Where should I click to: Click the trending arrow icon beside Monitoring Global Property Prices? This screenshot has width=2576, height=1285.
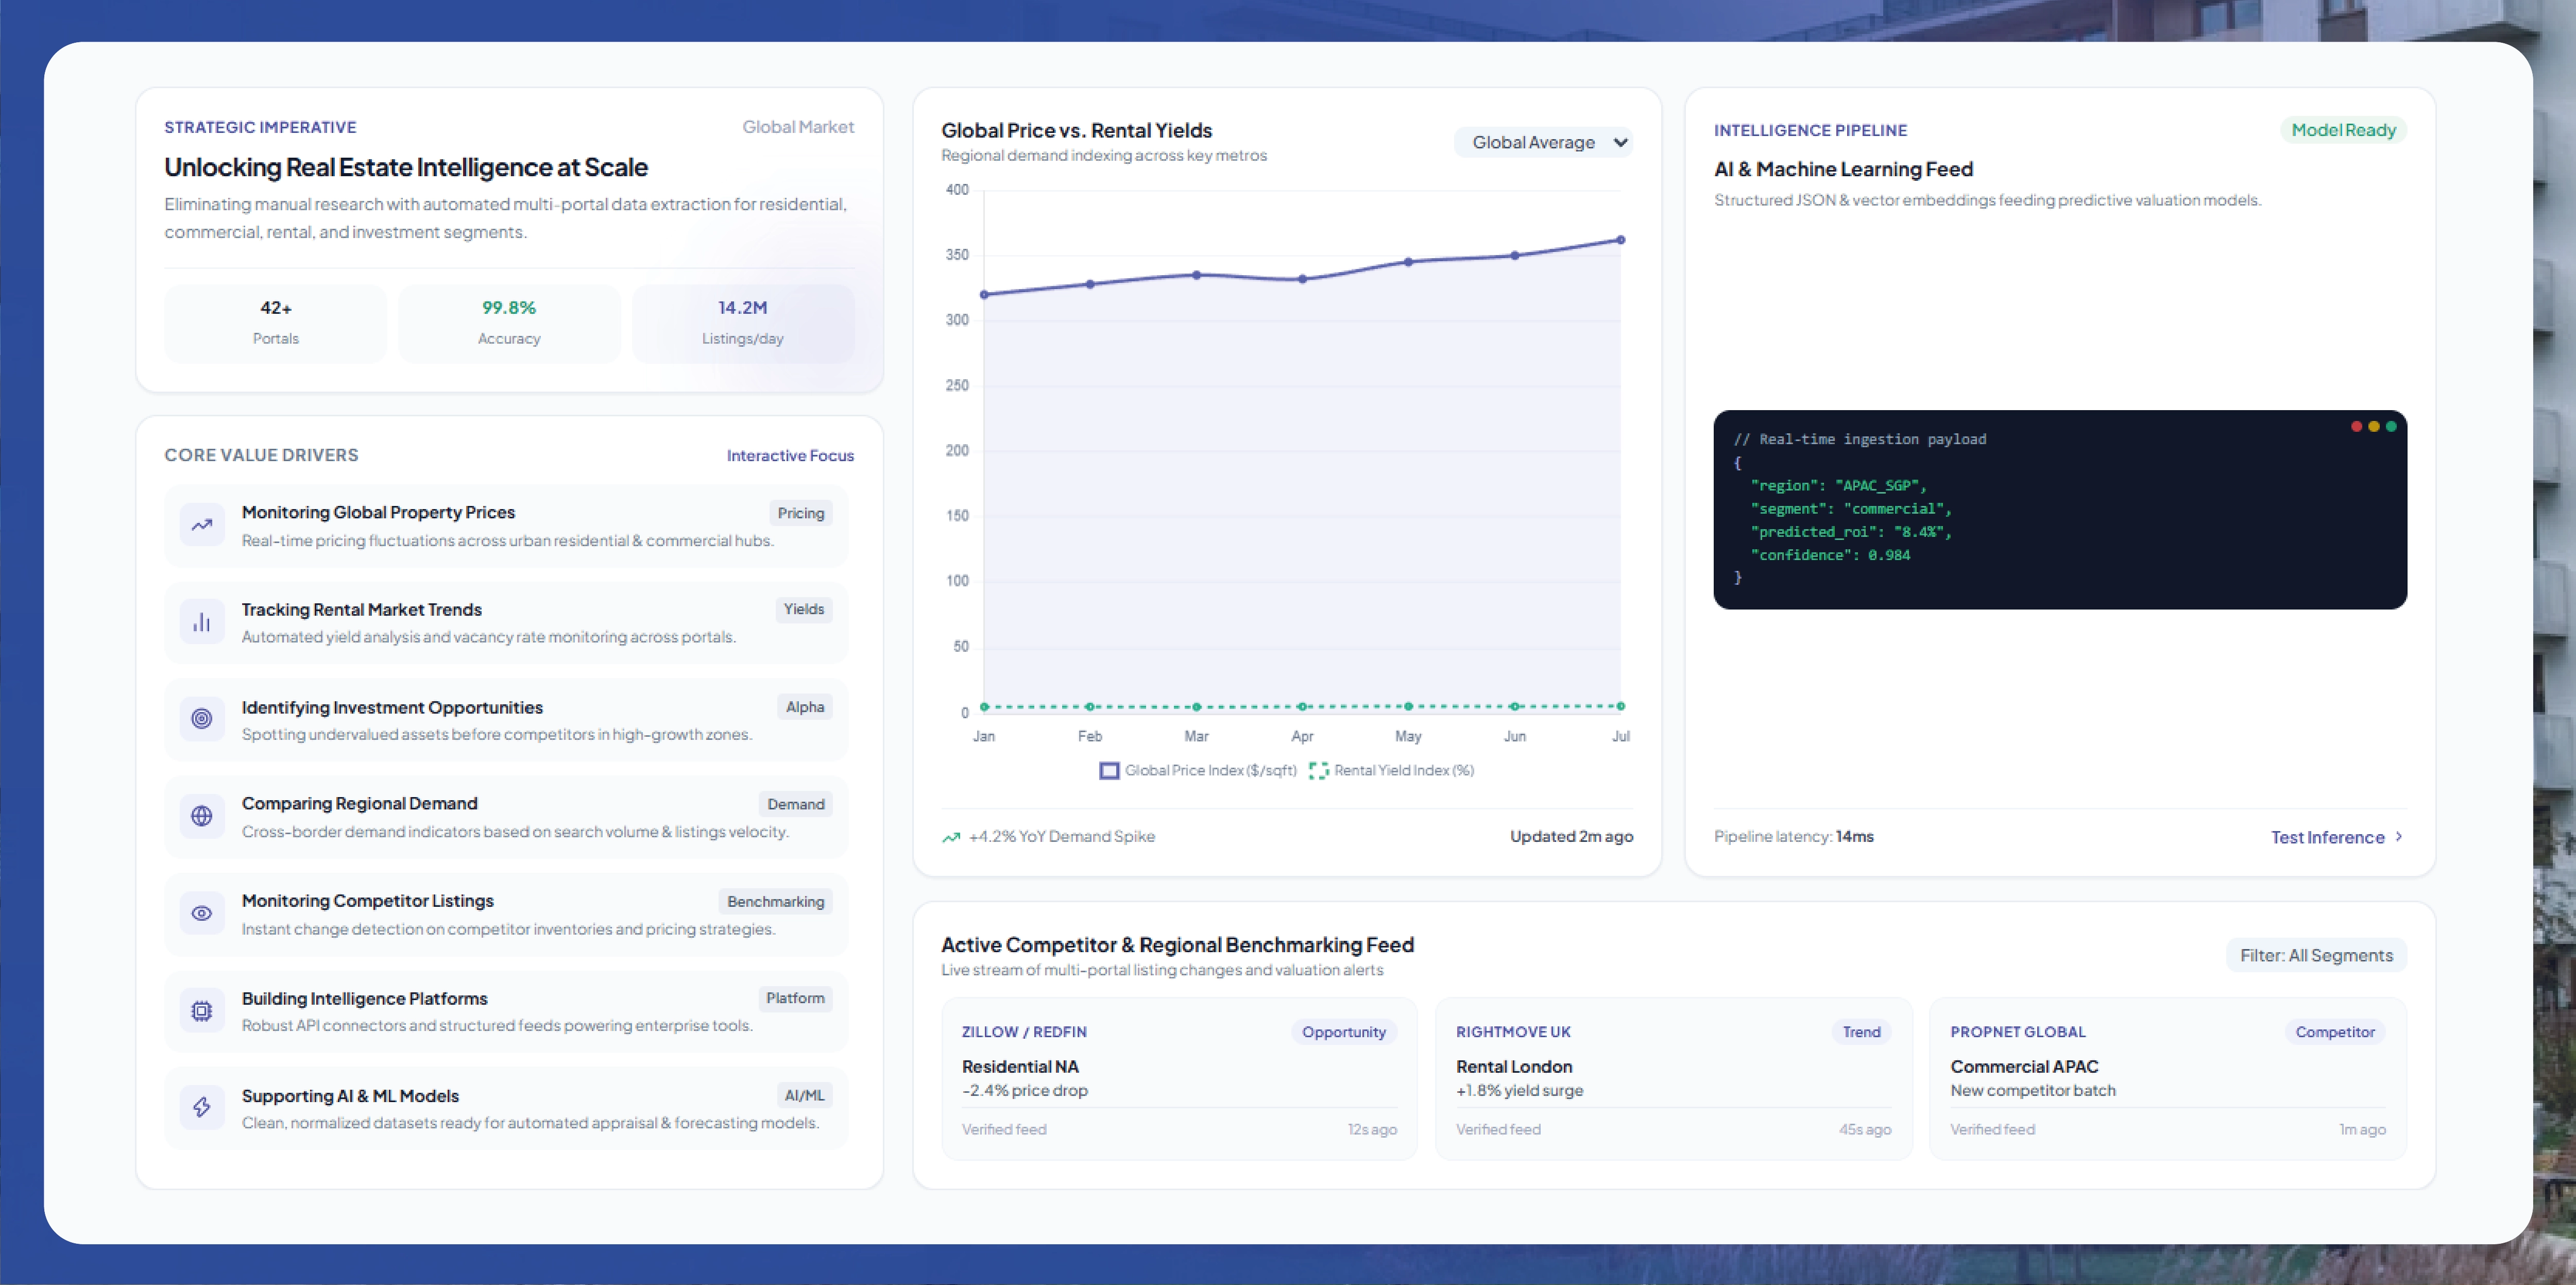pyautogui.click(x=202, y=525)
